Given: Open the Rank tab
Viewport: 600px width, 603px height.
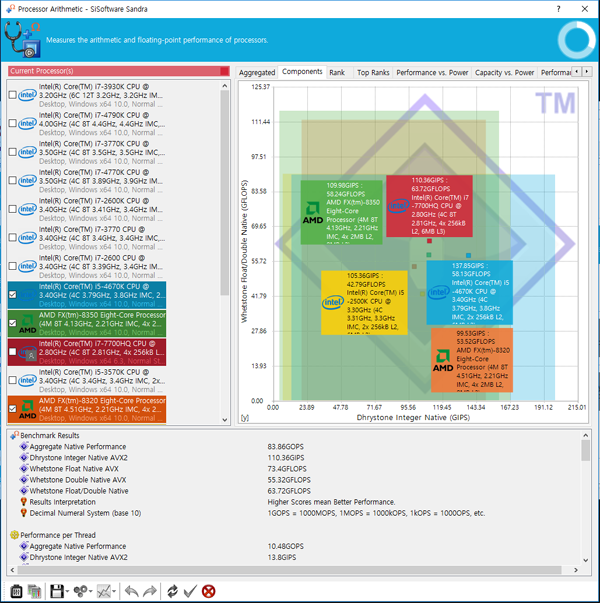Looking at the screenshot, I should tap(337, 72).
